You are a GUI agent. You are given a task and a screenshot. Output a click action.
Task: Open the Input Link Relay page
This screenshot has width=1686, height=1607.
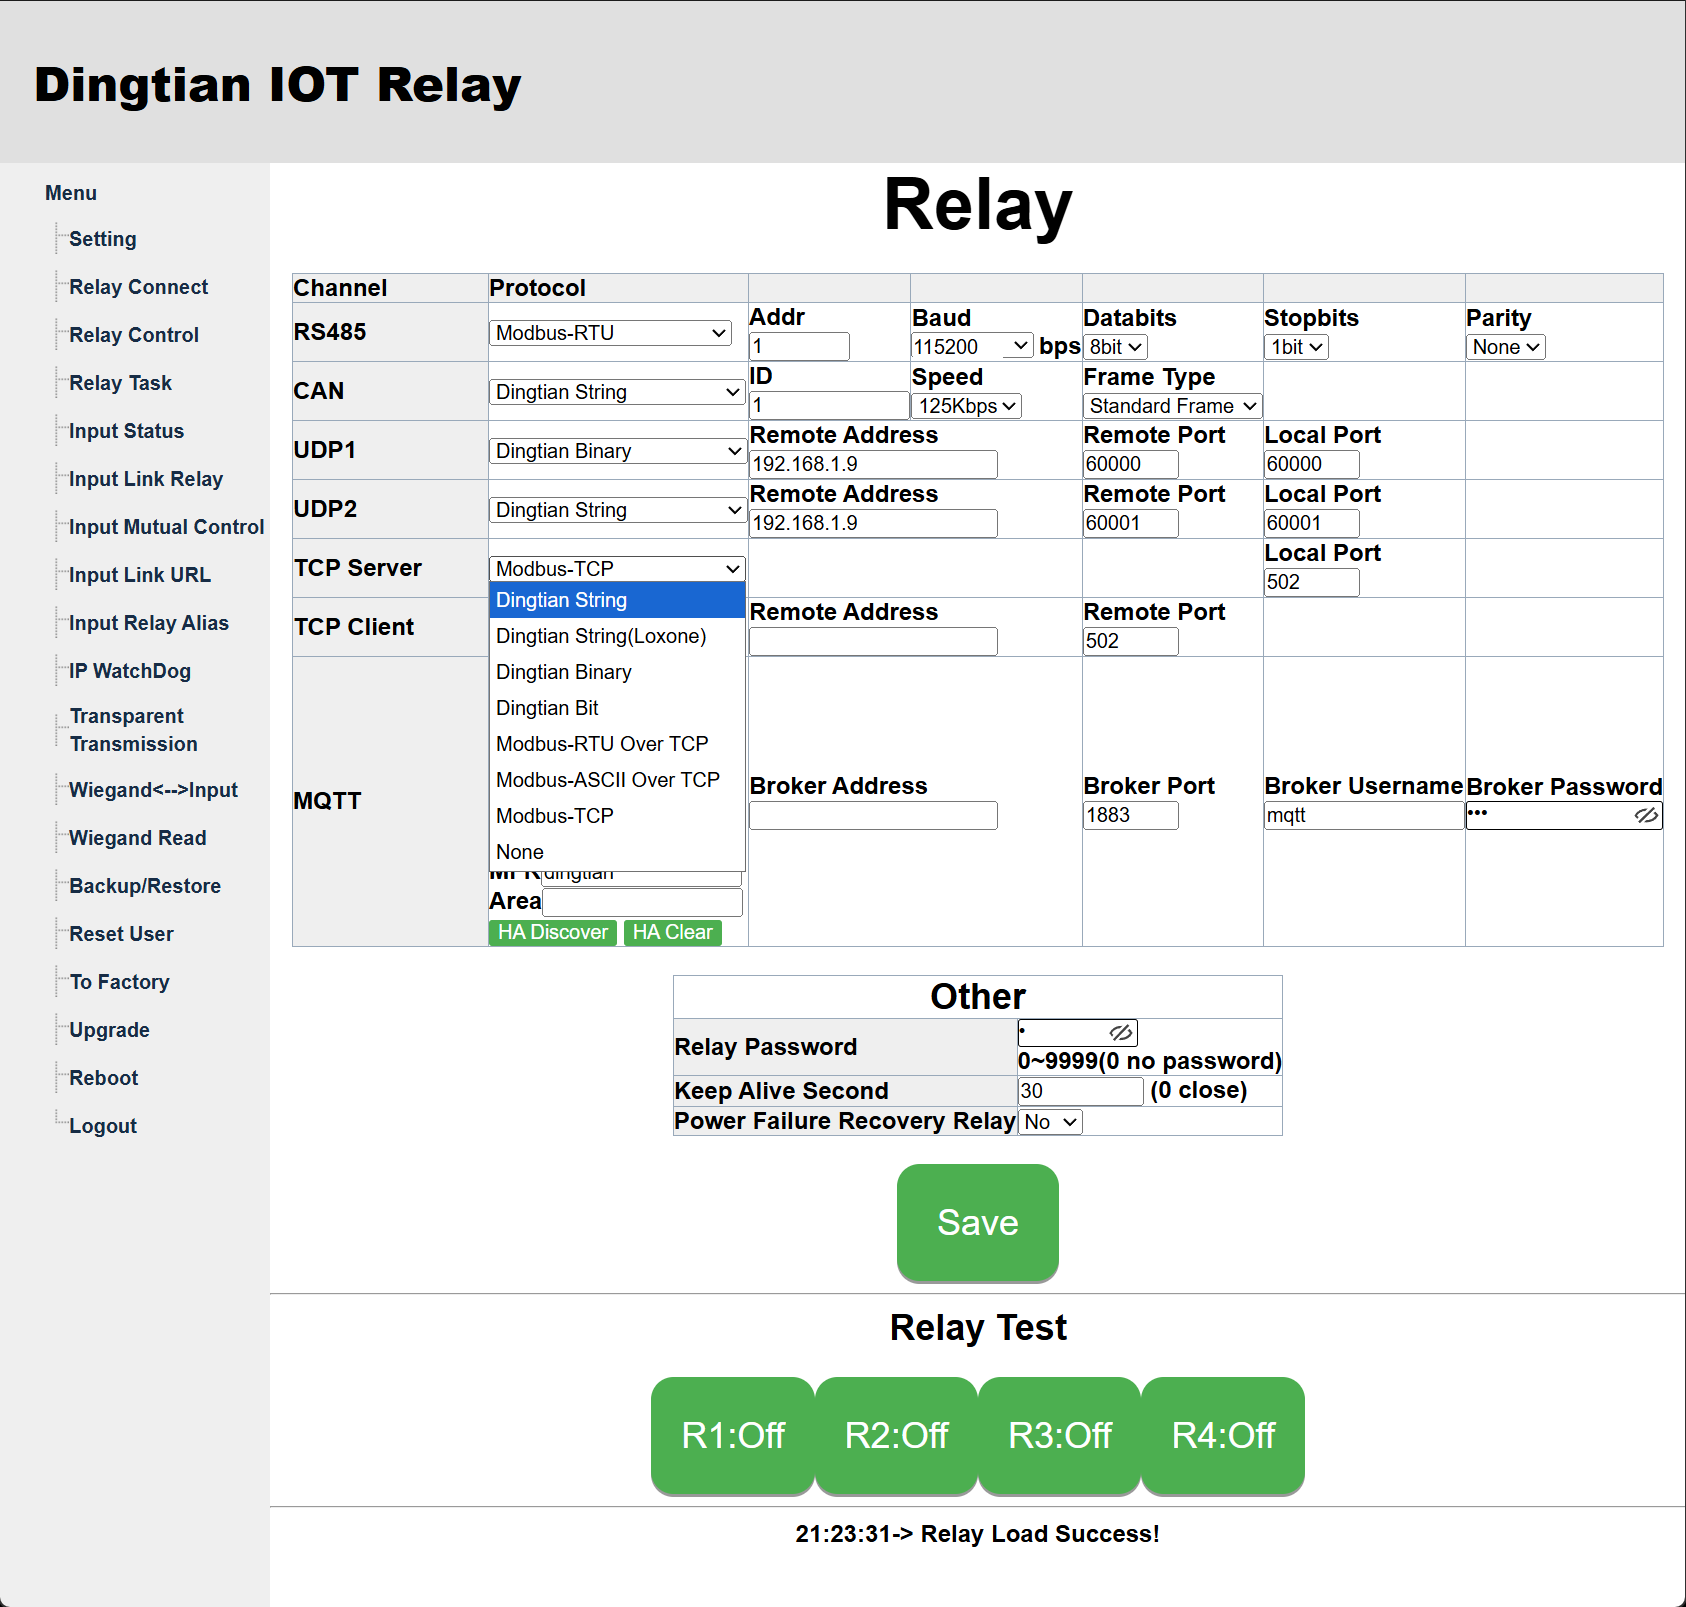tap(146, 479)
